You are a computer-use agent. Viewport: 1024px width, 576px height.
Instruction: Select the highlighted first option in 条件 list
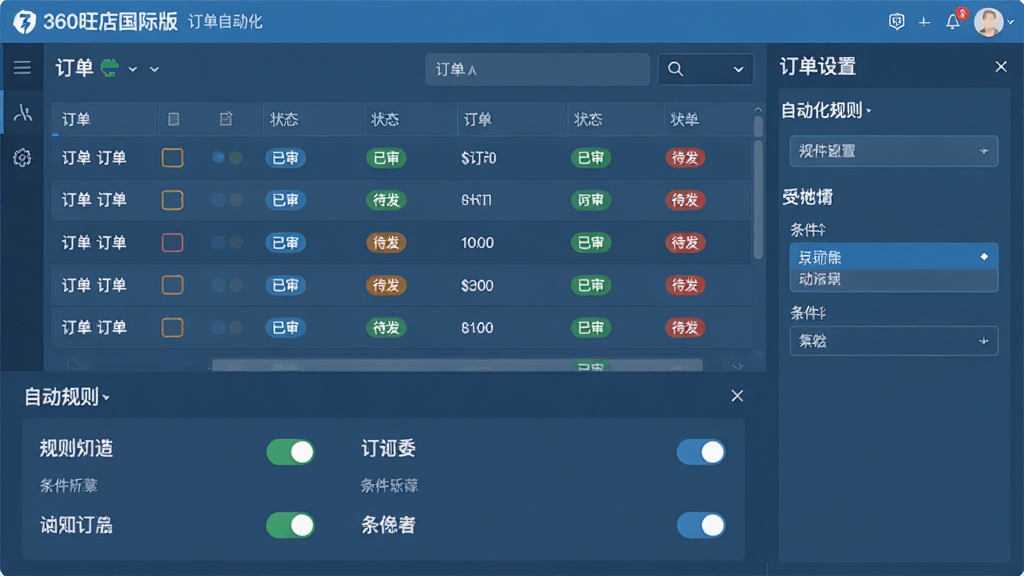point(893,257)
